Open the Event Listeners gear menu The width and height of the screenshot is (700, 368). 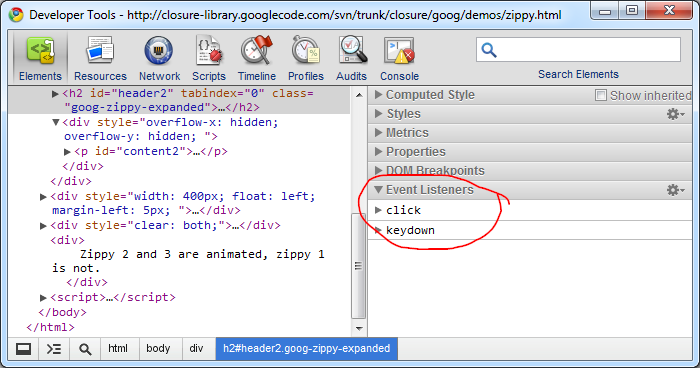pyautogui.click(x=675, y=190)
